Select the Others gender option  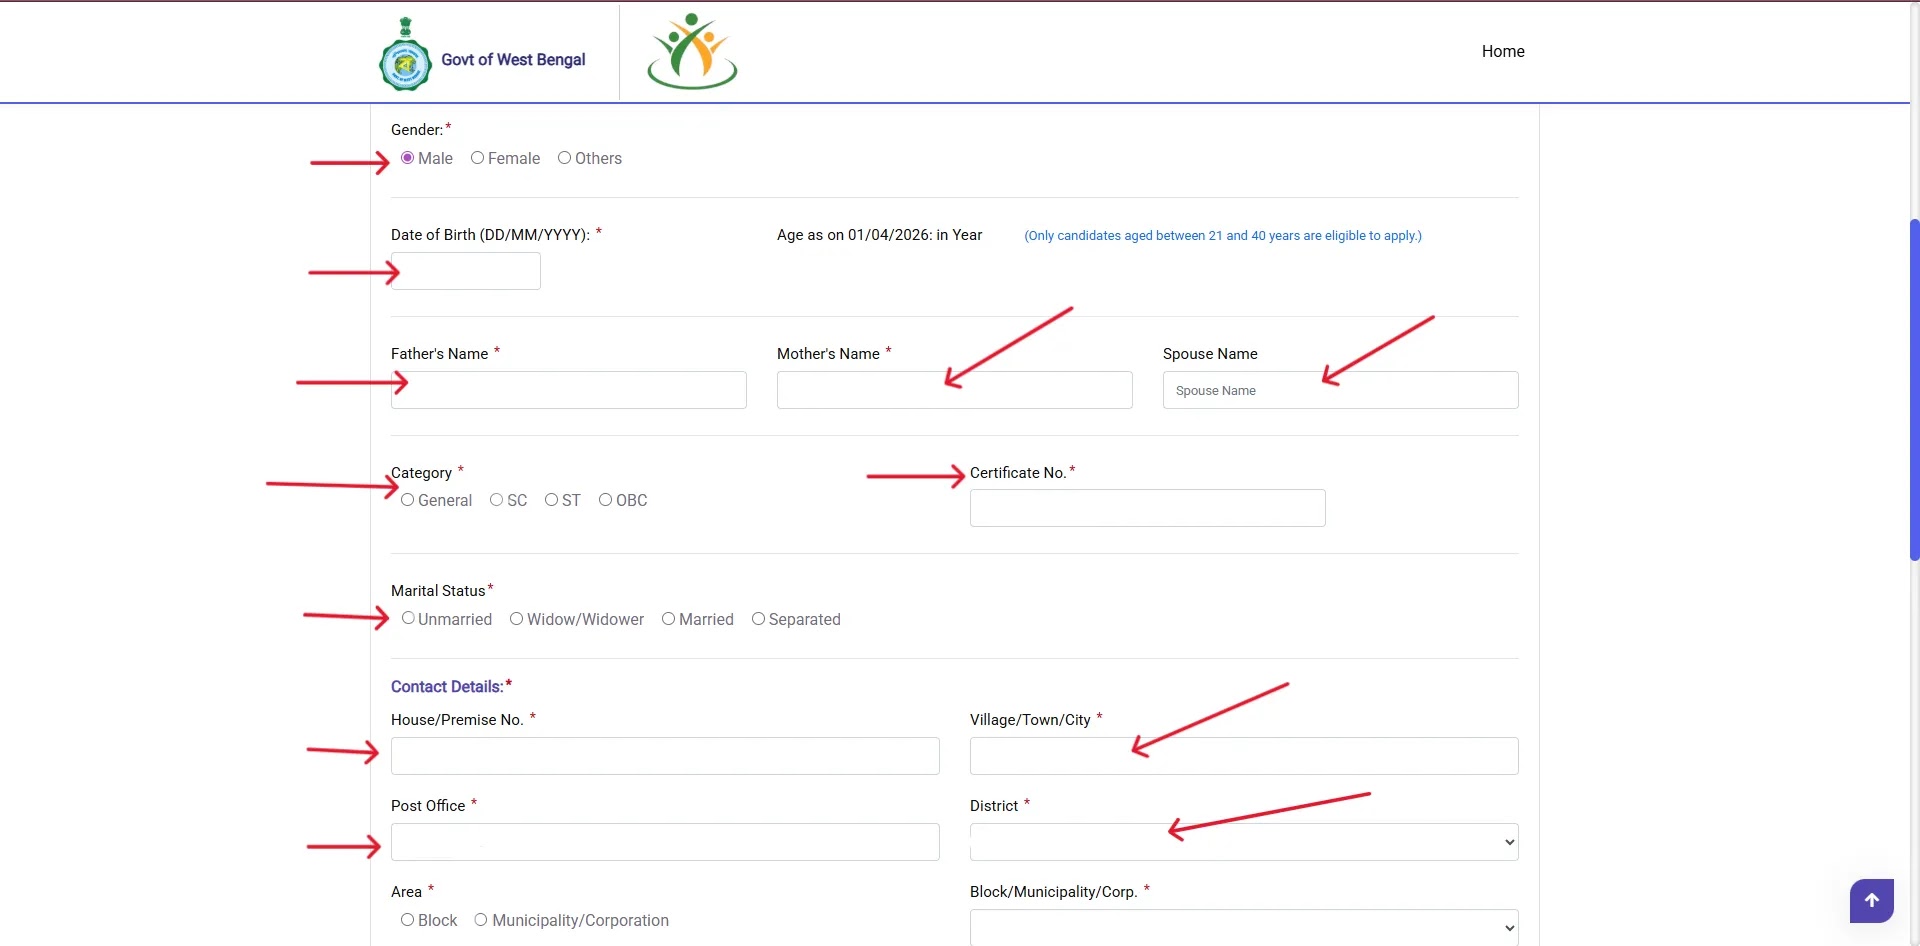[x=565, y=158]
